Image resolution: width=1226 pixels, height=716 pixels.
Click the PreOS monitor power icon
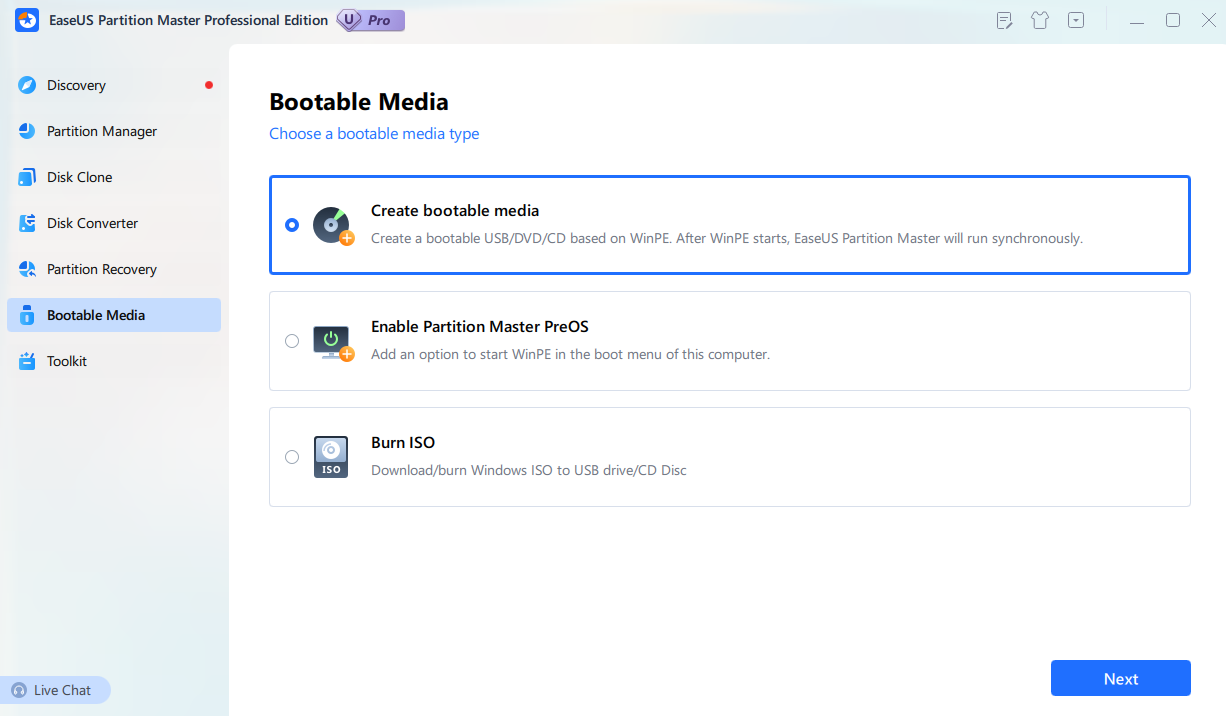tap(333, 342)
